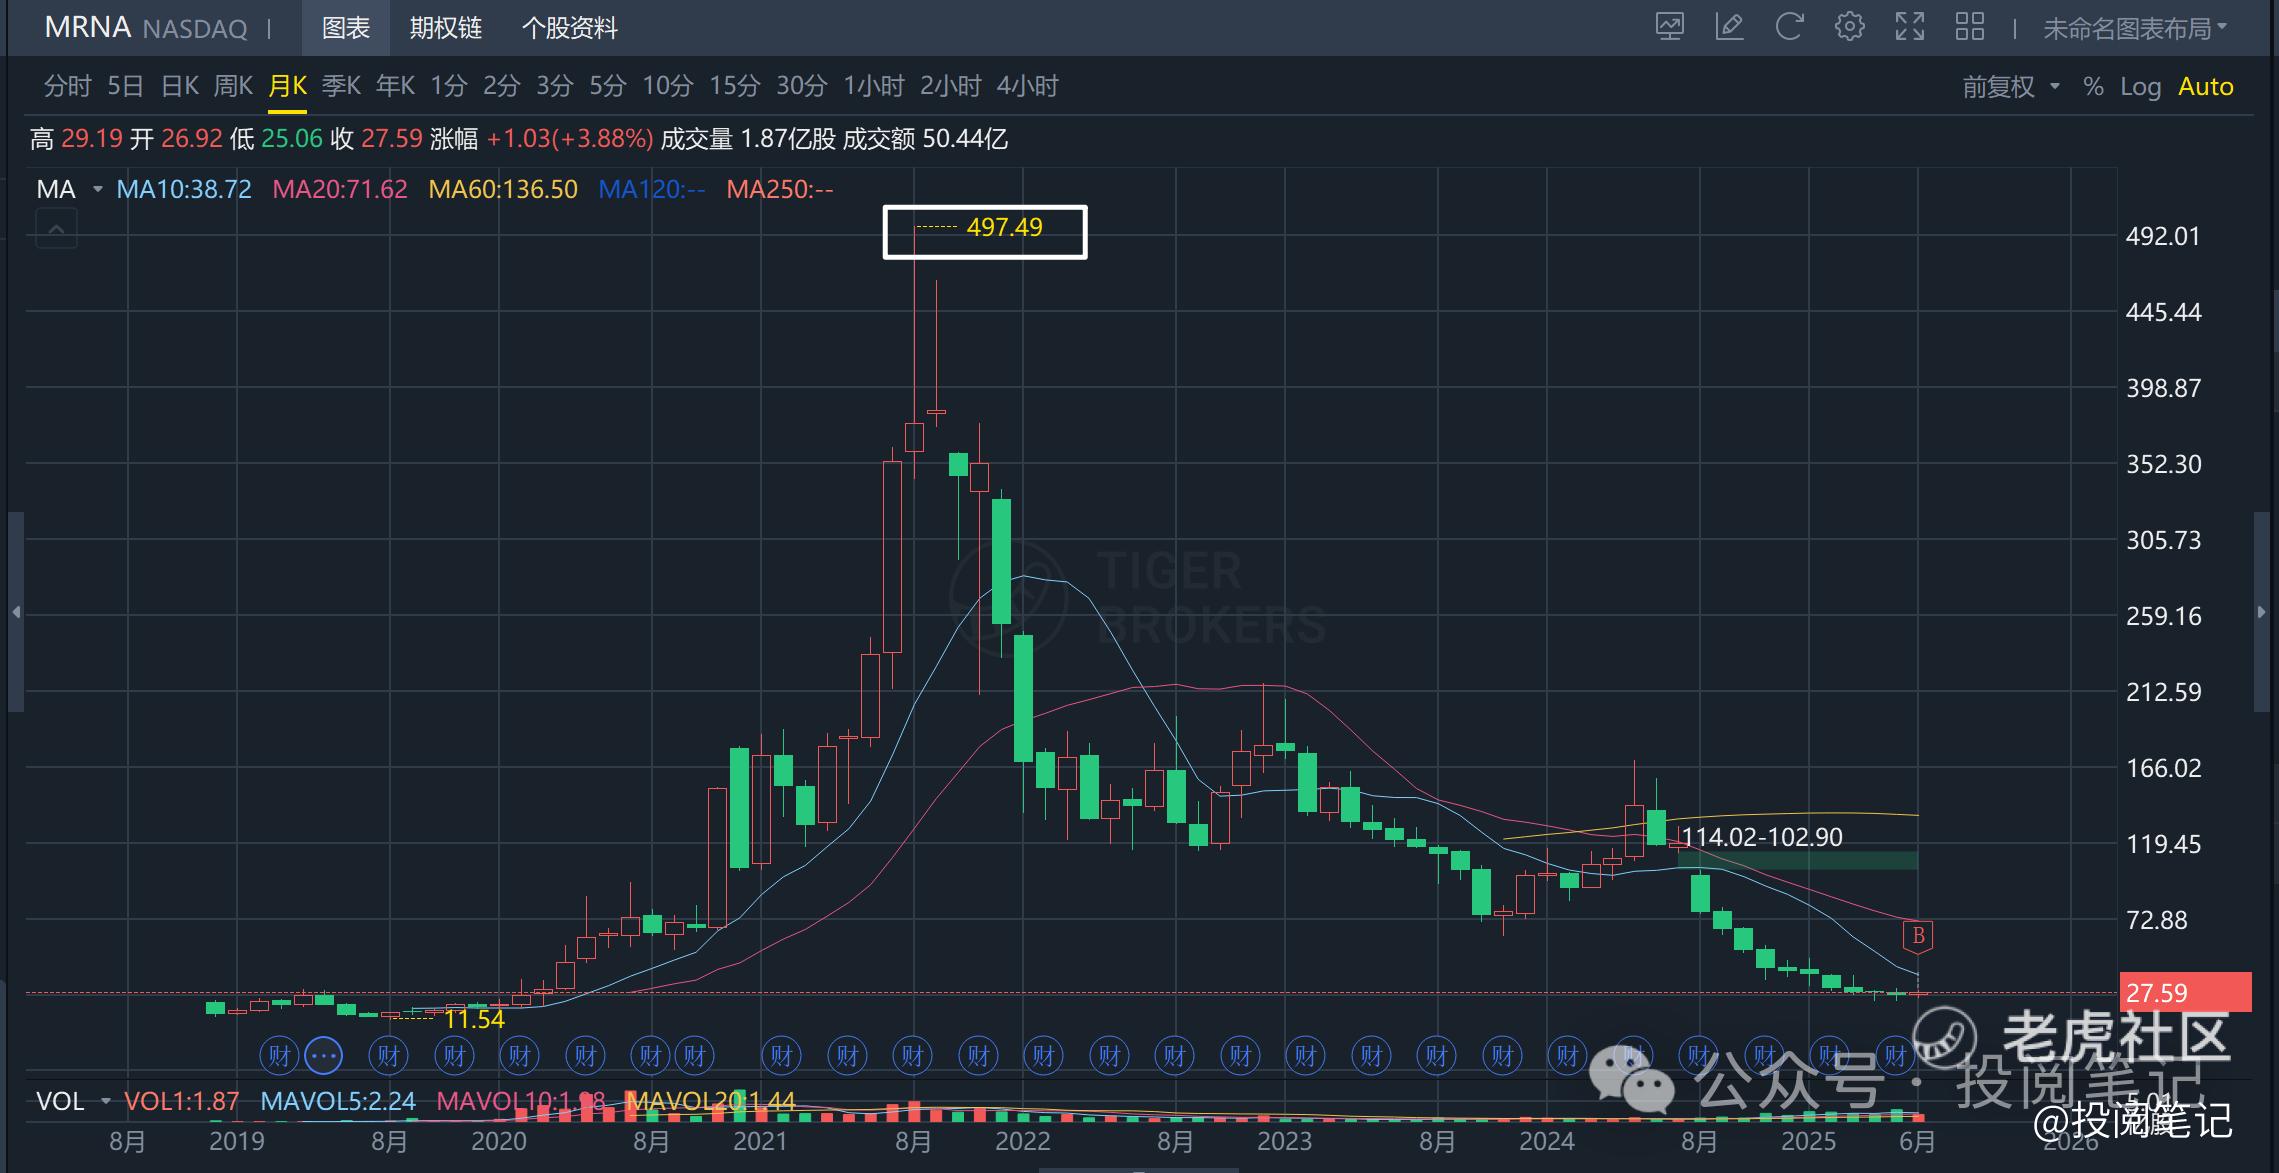The width and height of the screenshot is (2279, 1173).
Task: Select the 1小时 timeframe
Action: (874, 86)
